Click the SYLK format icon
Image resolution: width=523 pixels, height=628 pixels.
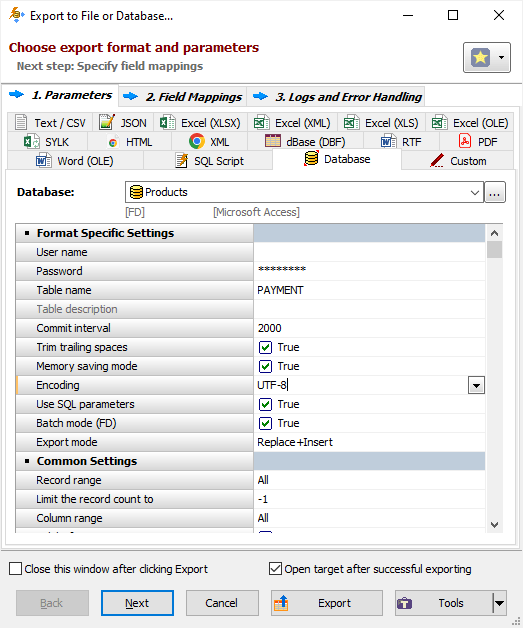tap(31, 142)
